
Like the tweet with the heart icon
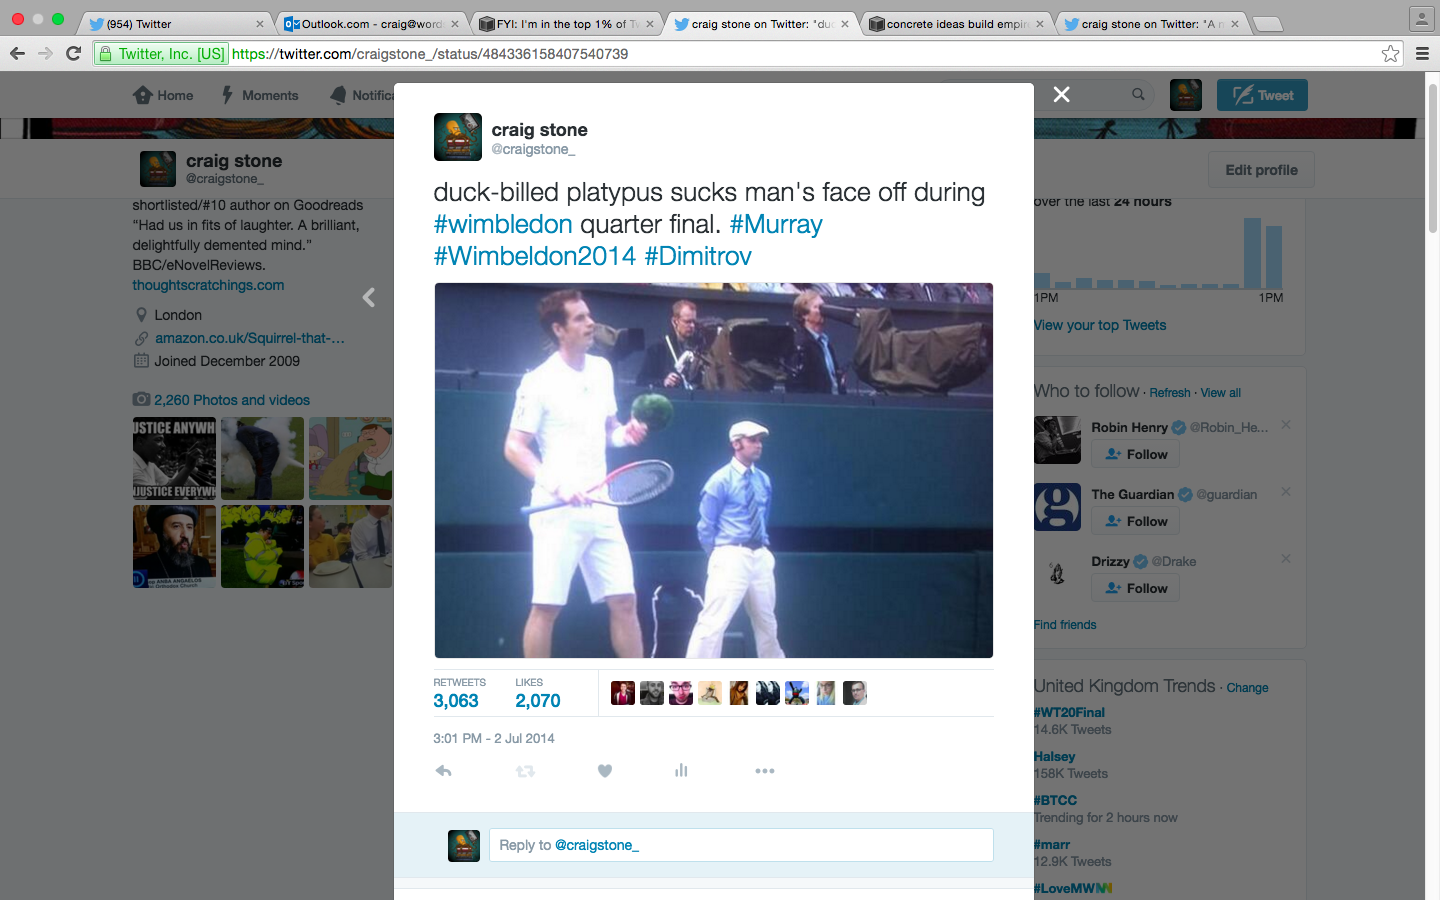coord(605,771)
